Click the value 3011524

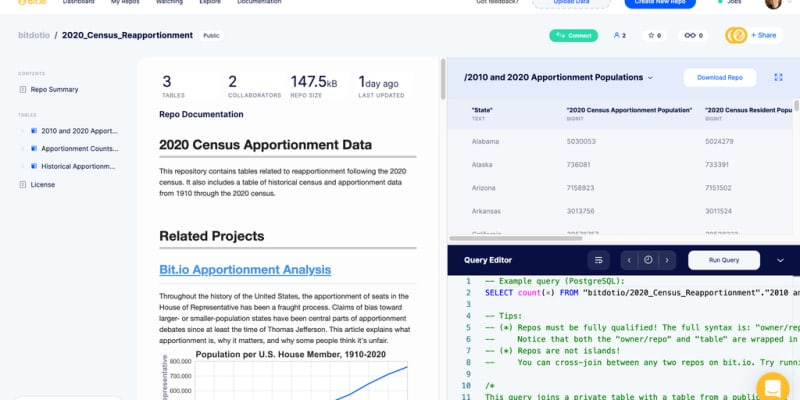tap(718, 211)
